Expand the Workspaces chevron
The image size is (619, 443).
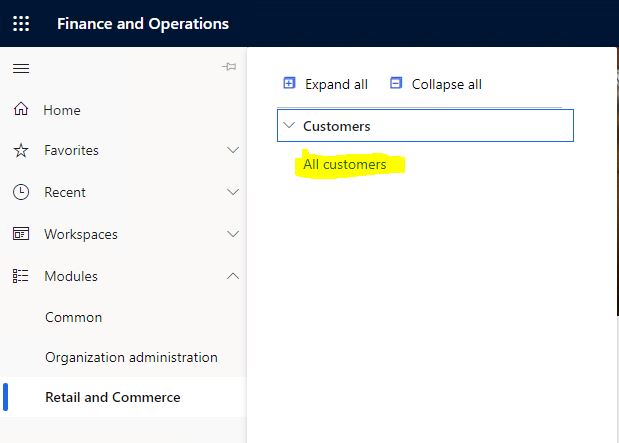(233, 234)
